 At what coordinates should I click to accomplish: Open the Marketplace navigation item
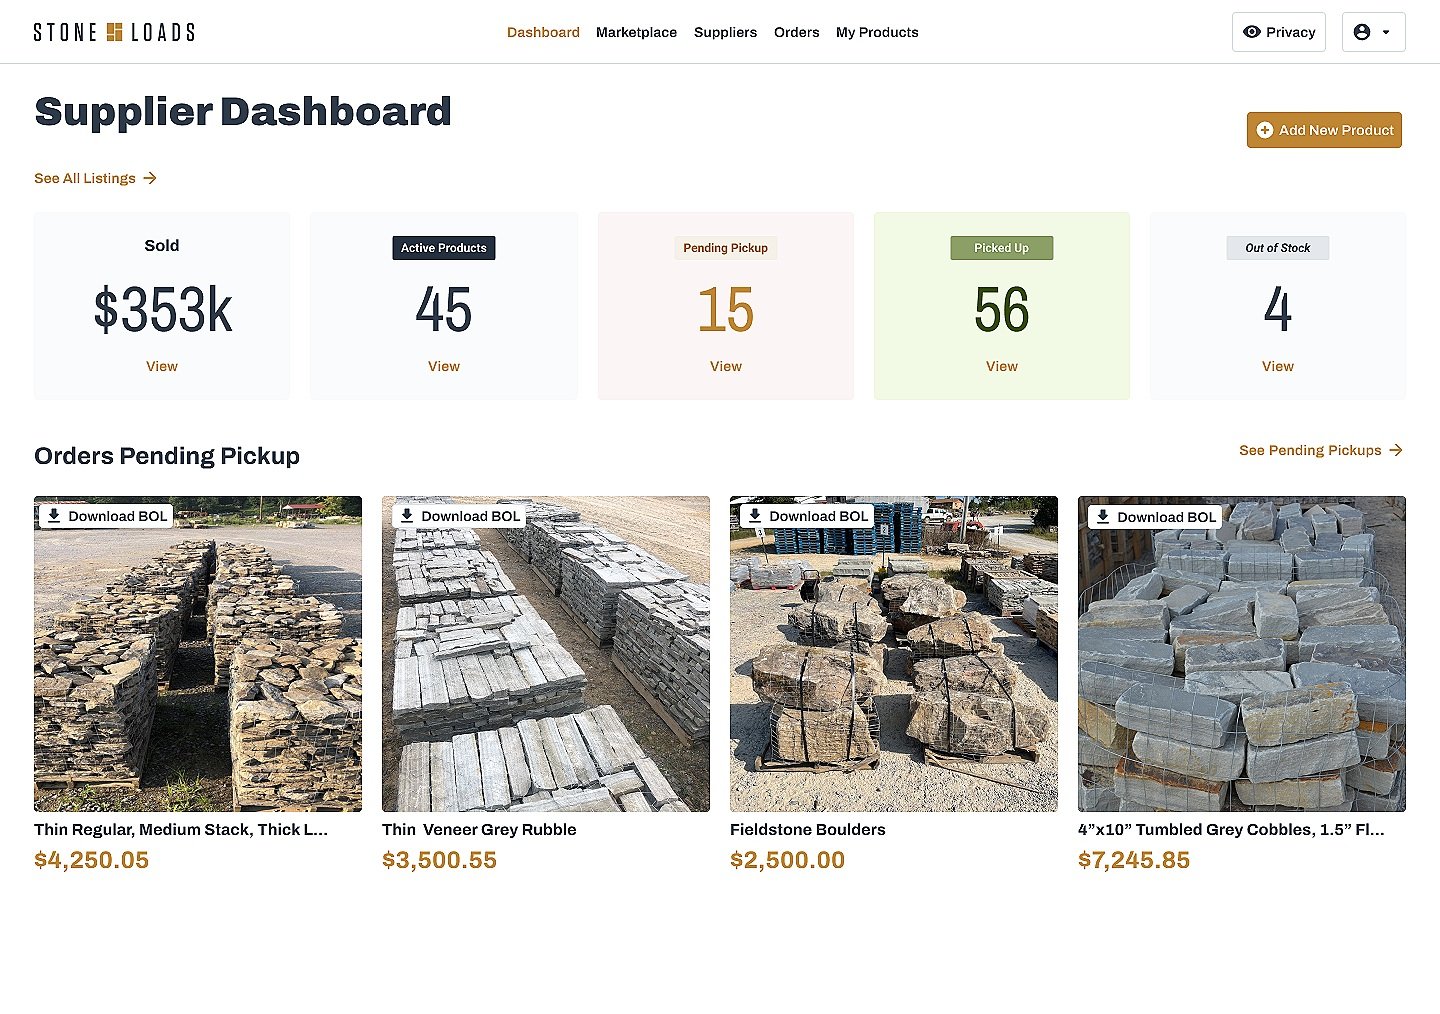[x=636, y=32]
